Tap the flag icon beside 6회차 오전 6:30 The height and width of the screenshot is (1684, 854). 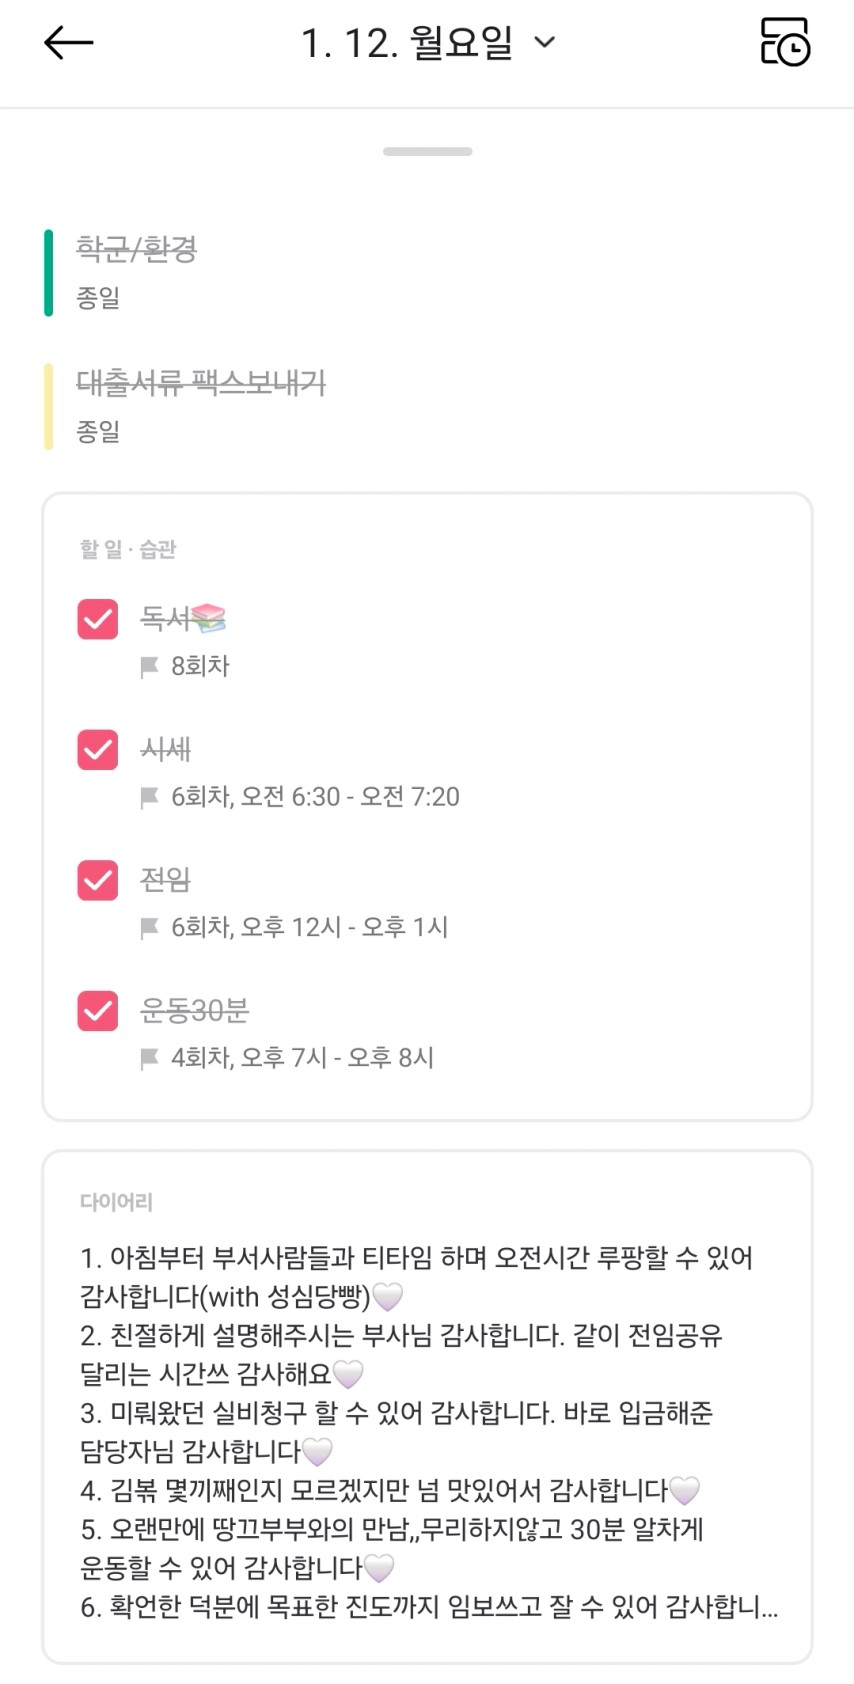[x=150, y=797]
